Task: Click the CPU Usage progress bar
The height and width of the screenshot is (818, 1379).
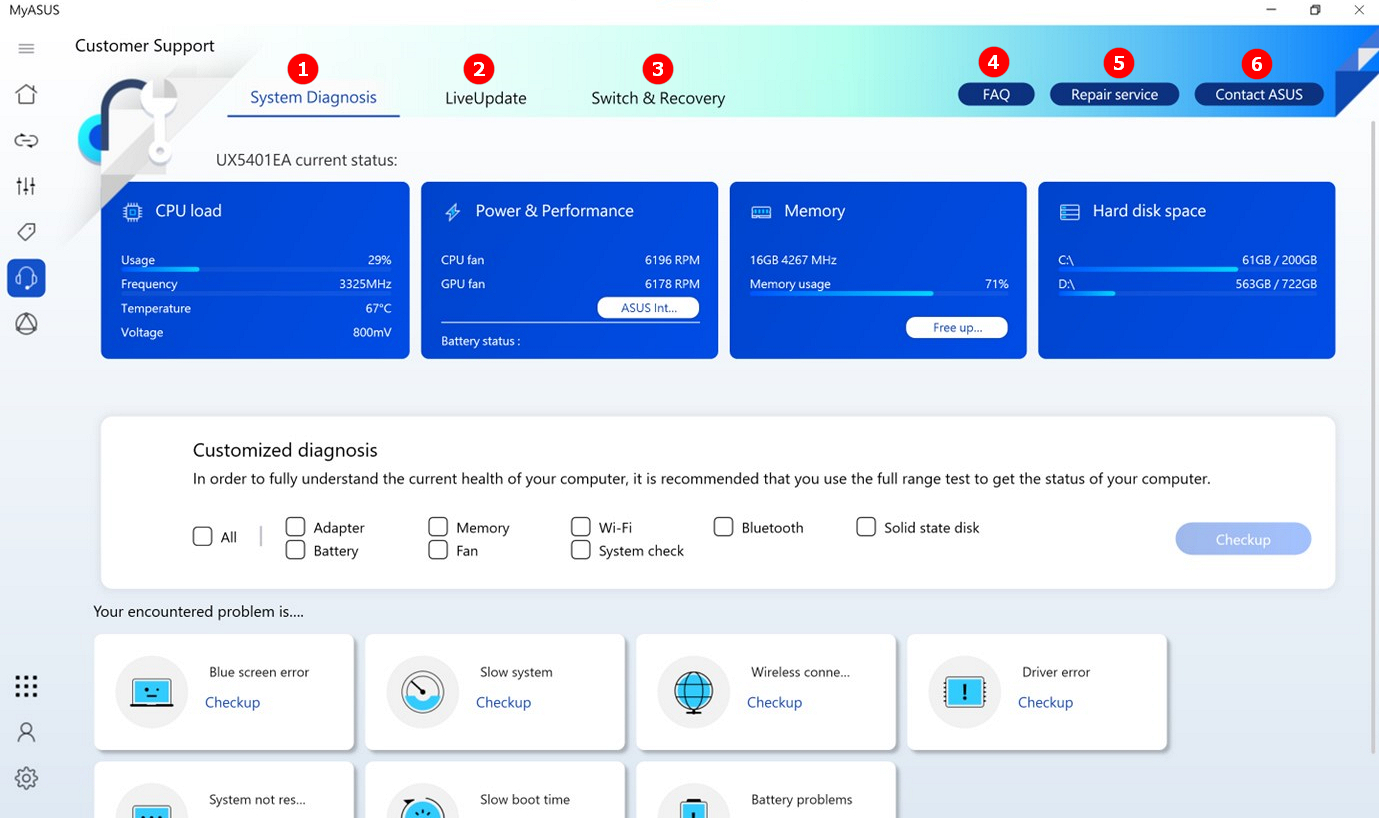Action: pyautogui.click(x=256, y=269)
